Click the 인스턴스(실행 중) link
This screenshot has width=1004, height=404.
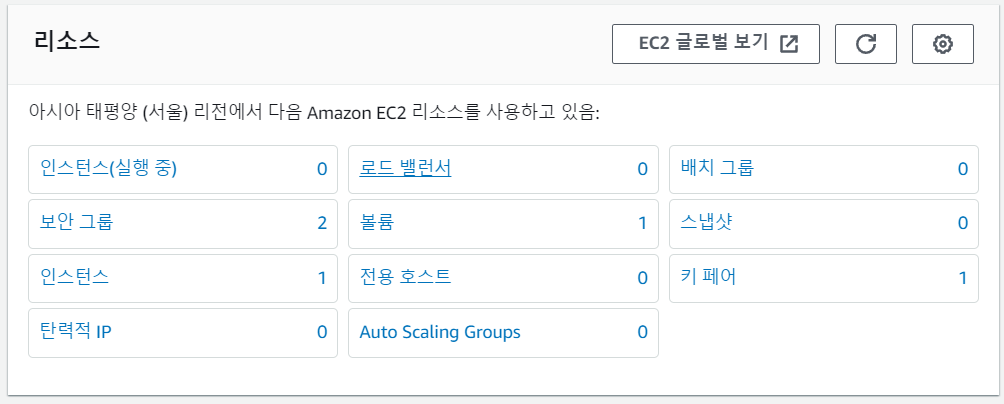(x=109, y=168)
